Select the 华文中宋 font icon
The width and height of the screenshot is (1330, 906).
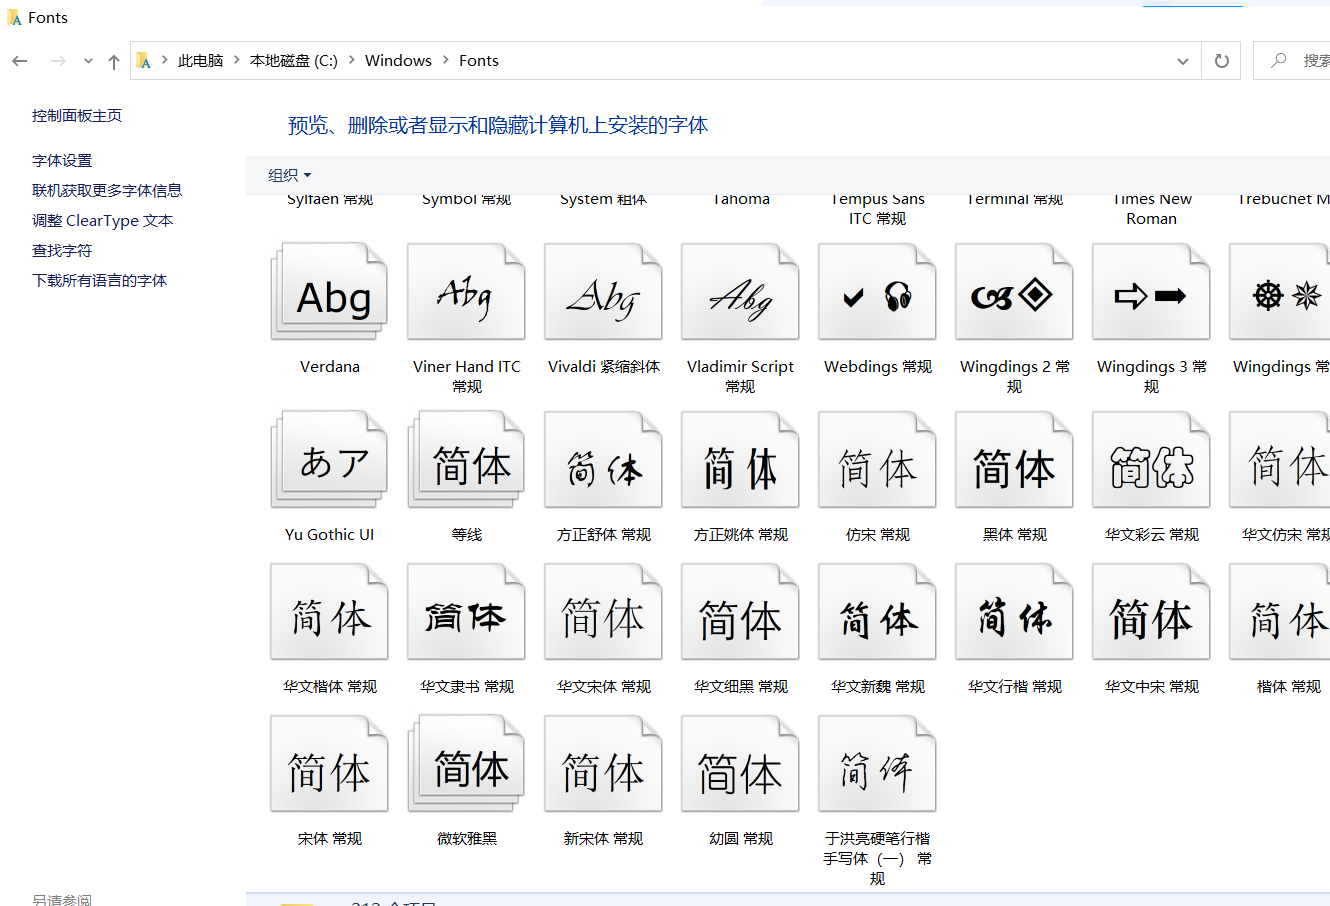(1151, 611)
